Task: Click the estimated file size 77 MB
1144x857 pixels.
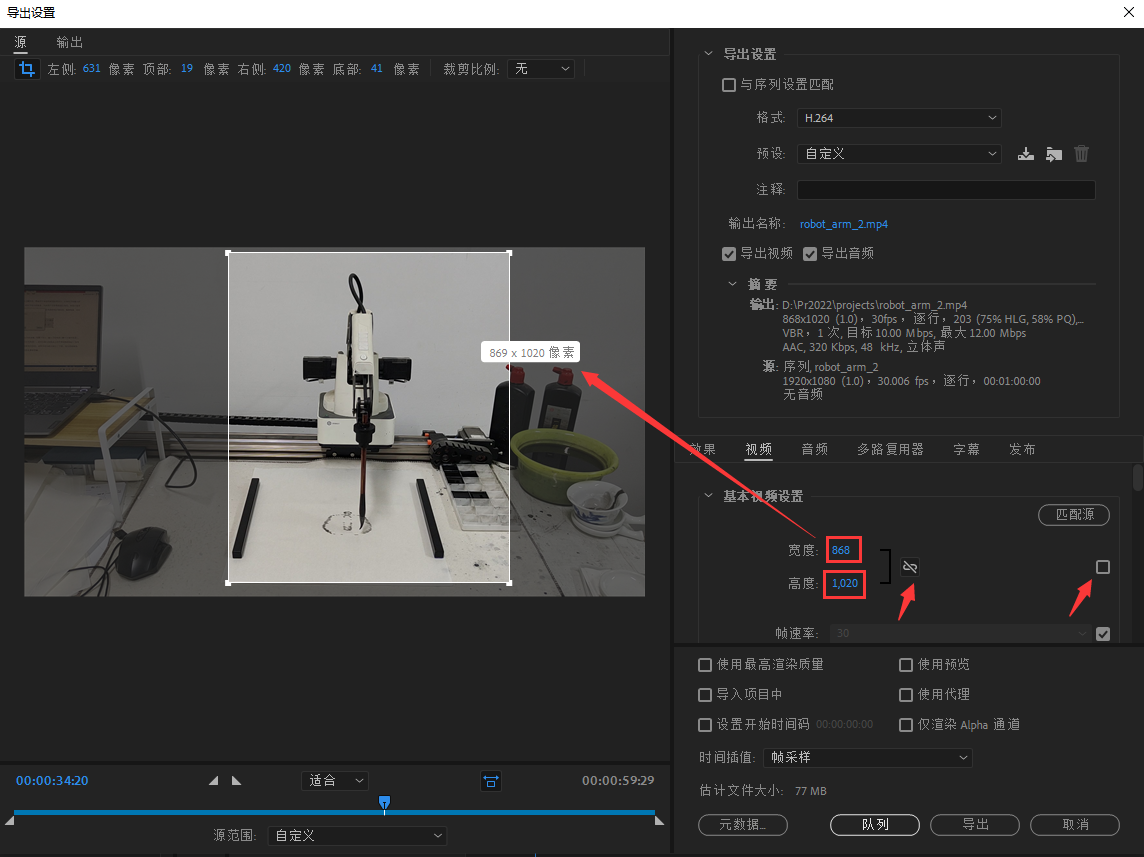Action: 811,791
